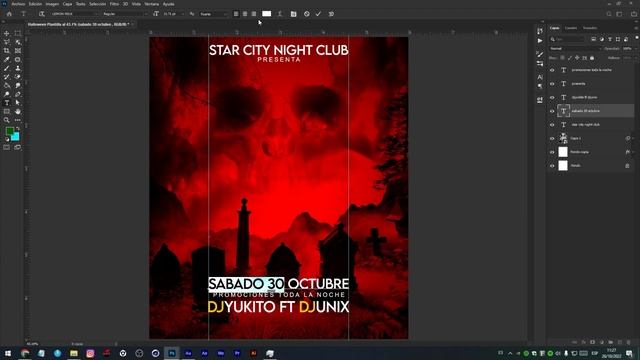Open the Imagen menu
This screenshot has width=640, height=360.
click(x=52, y=4)
